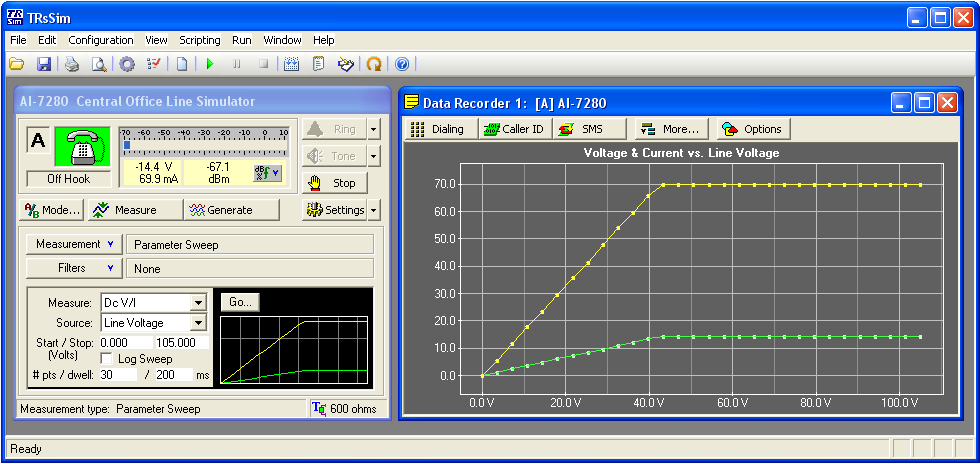
Task: Click the Off Hook status label
Action: point(69,179)
